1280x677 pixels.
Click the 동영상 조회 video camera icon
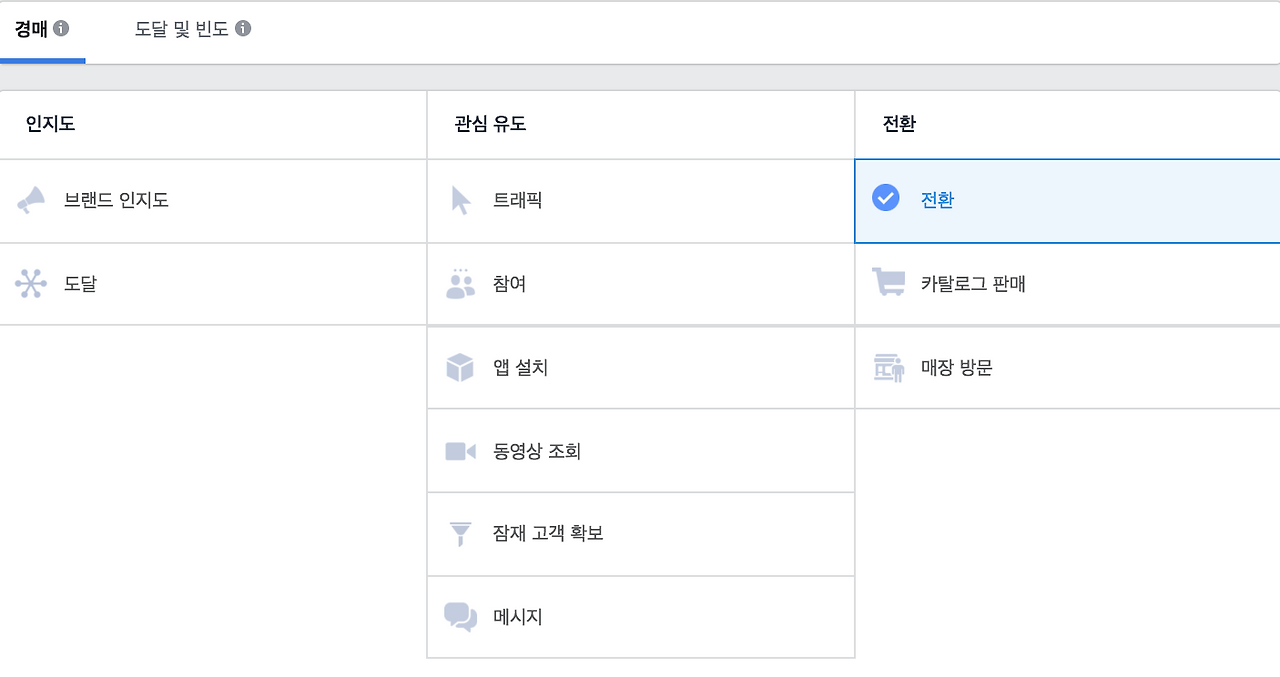[459, 450]
